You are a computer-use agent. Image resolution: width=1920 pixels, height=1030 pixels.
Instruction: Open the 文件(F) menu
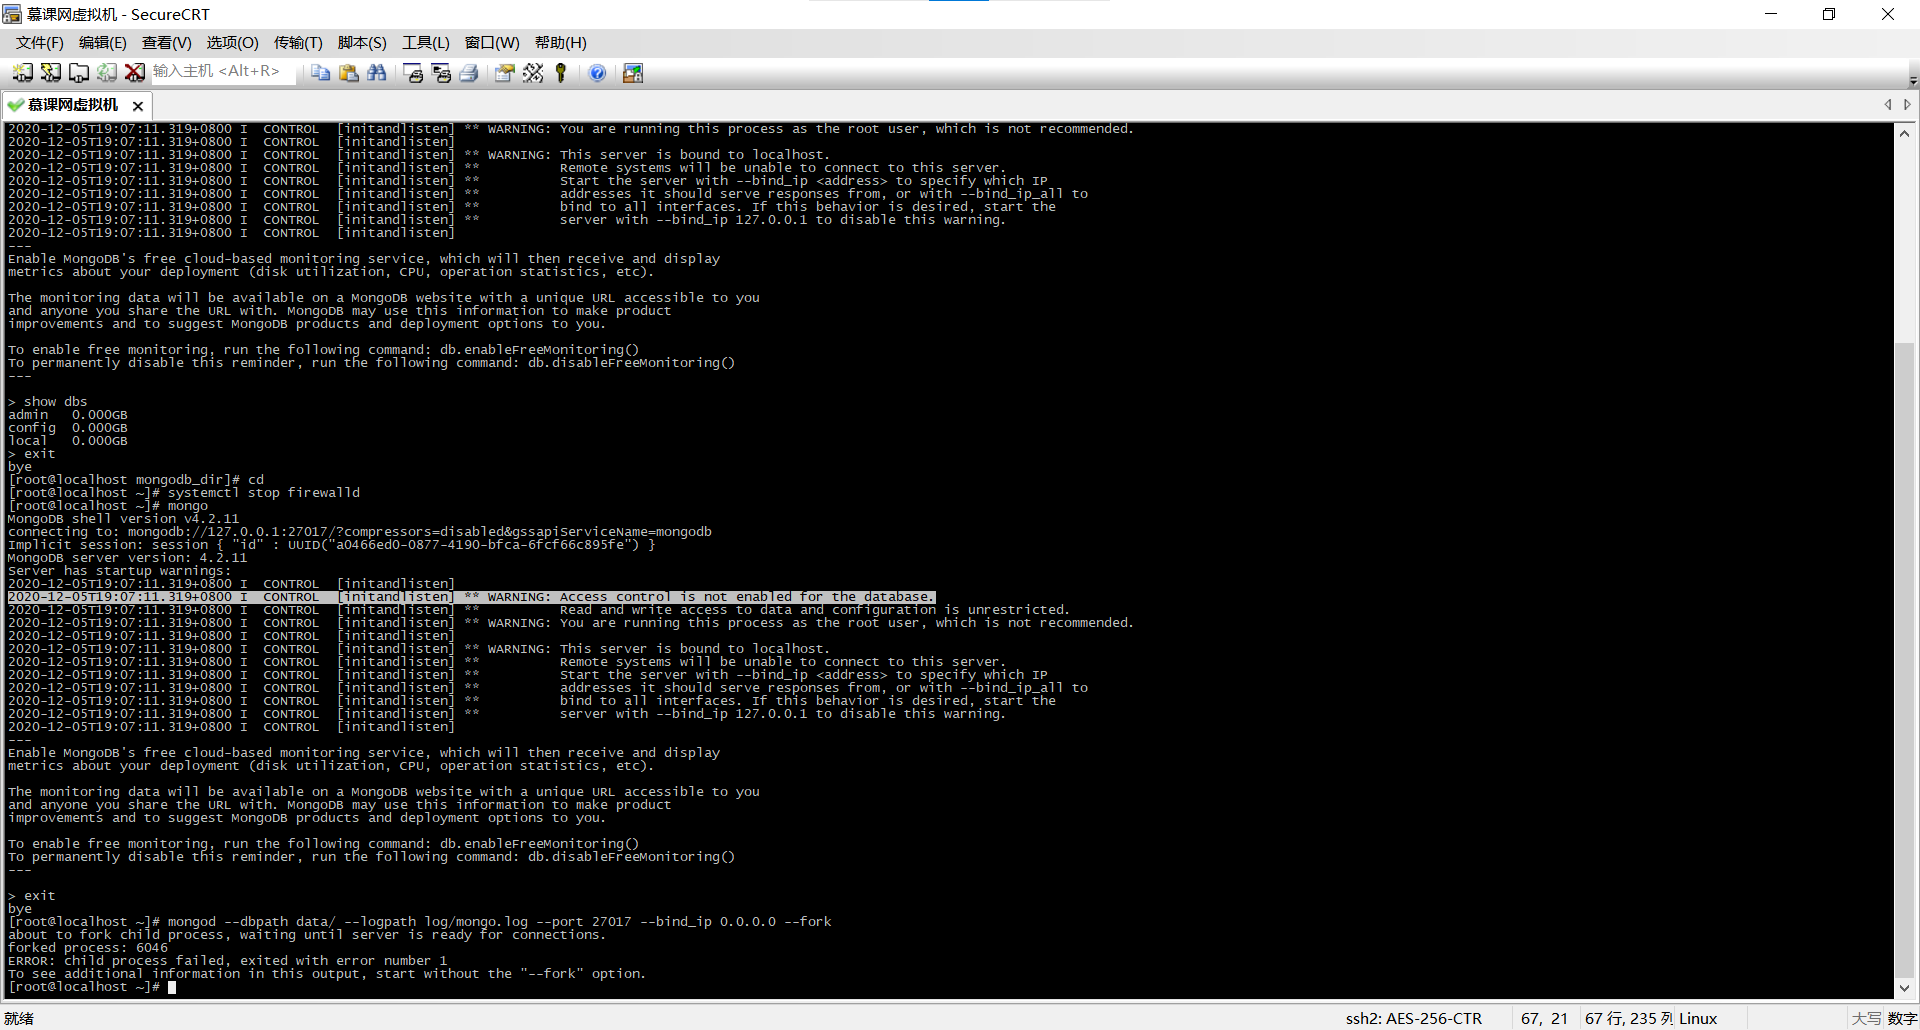tap(39, 43)
